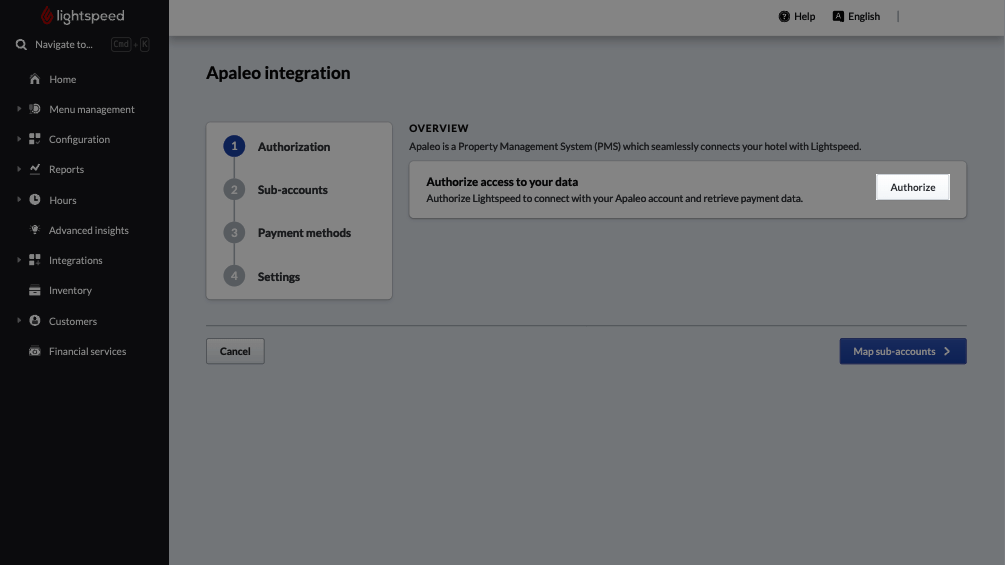The width and height of the screenshot is (1005, 565).
Task: Click the Inventory card icon
Action: pyautogui.click(x=35, y=290)
